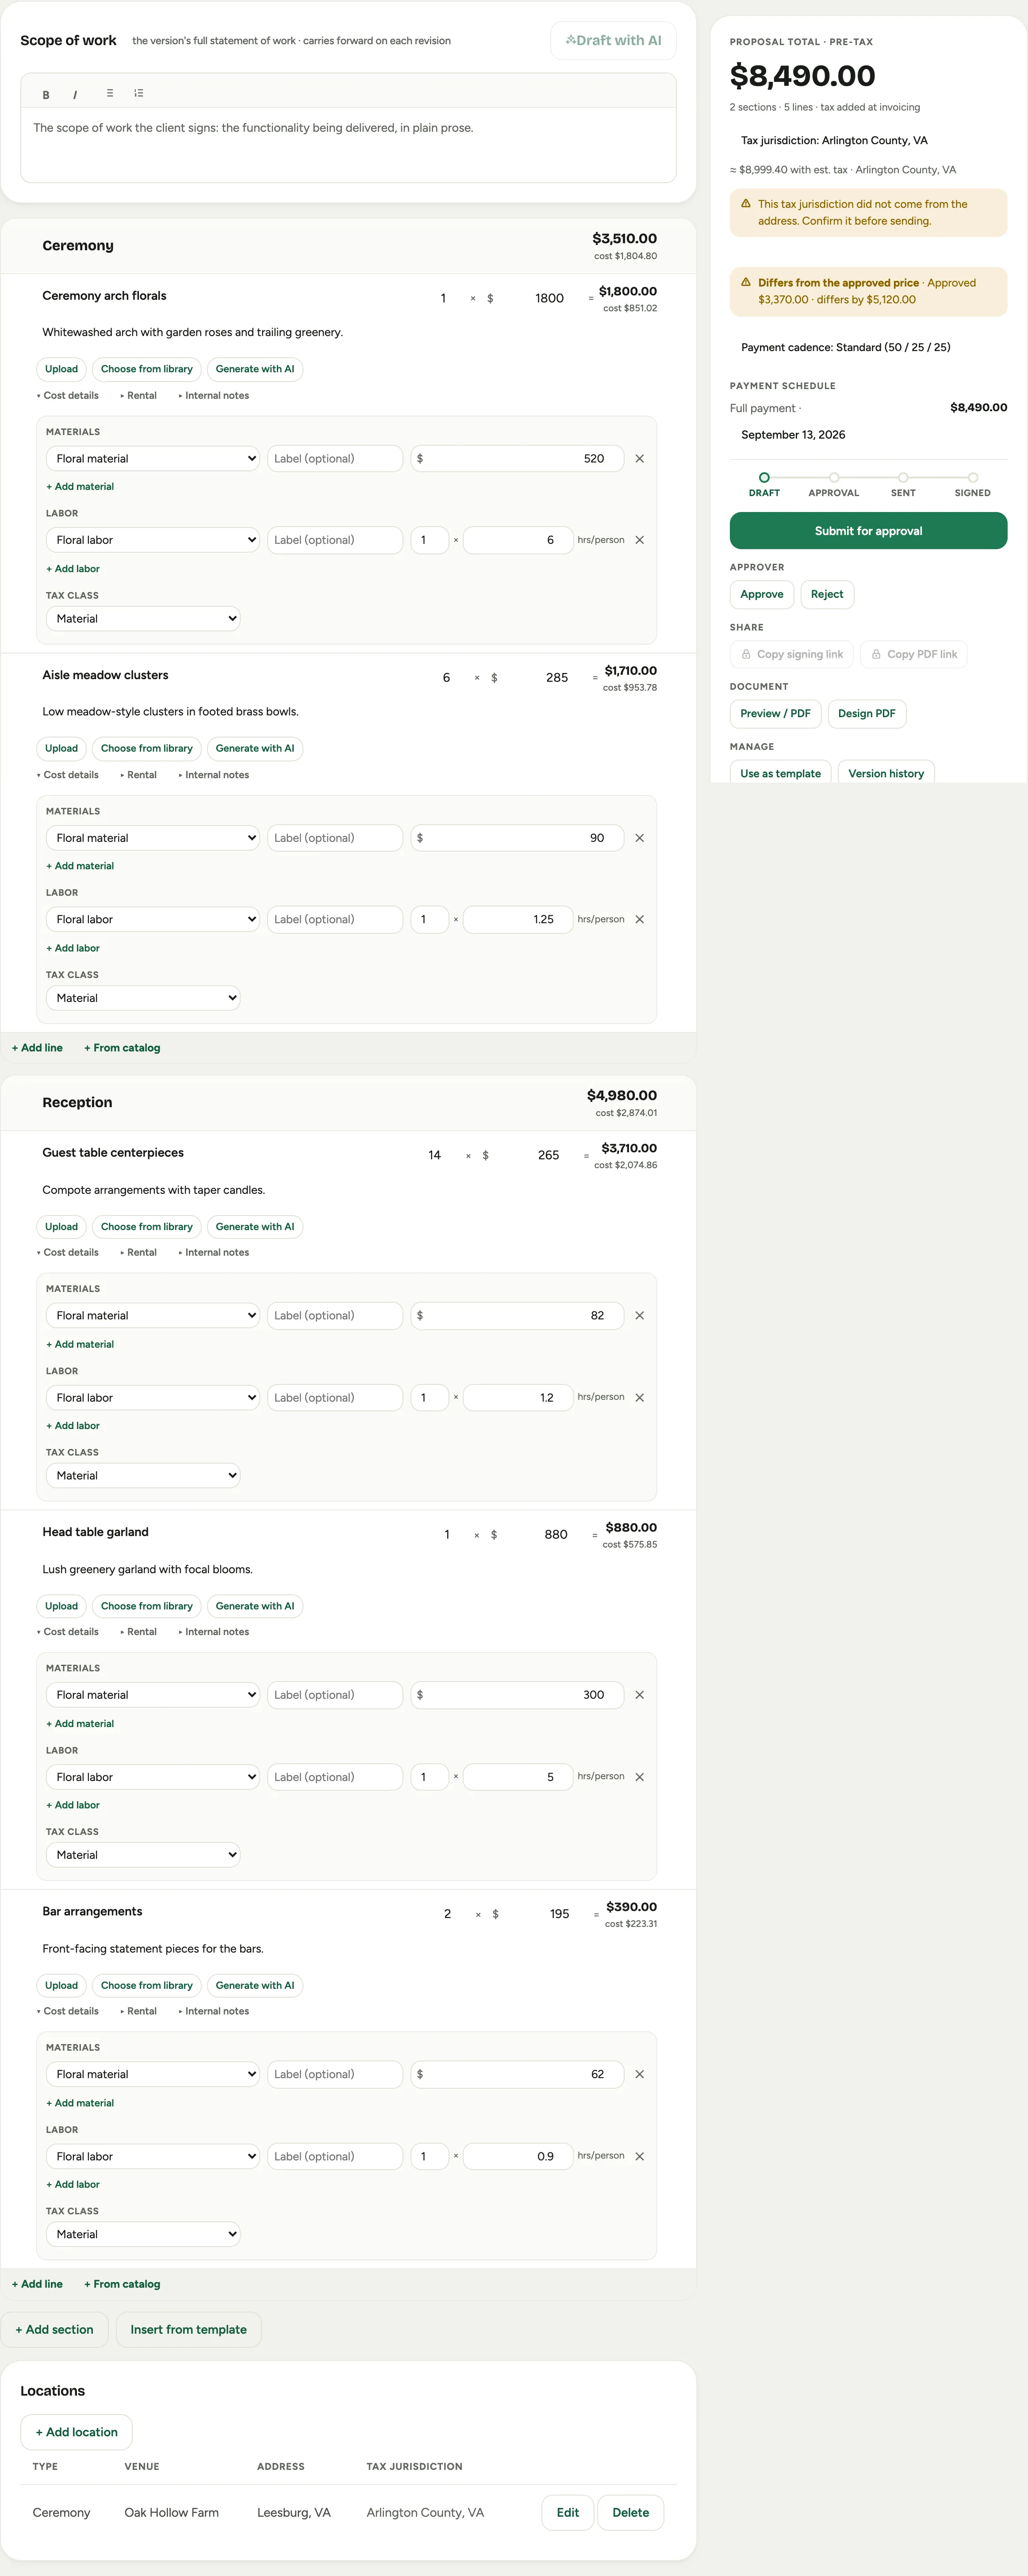Remove the 0.9 hrs/person labor row
Screen dimensions: 1028x2576
(640, 2156)
